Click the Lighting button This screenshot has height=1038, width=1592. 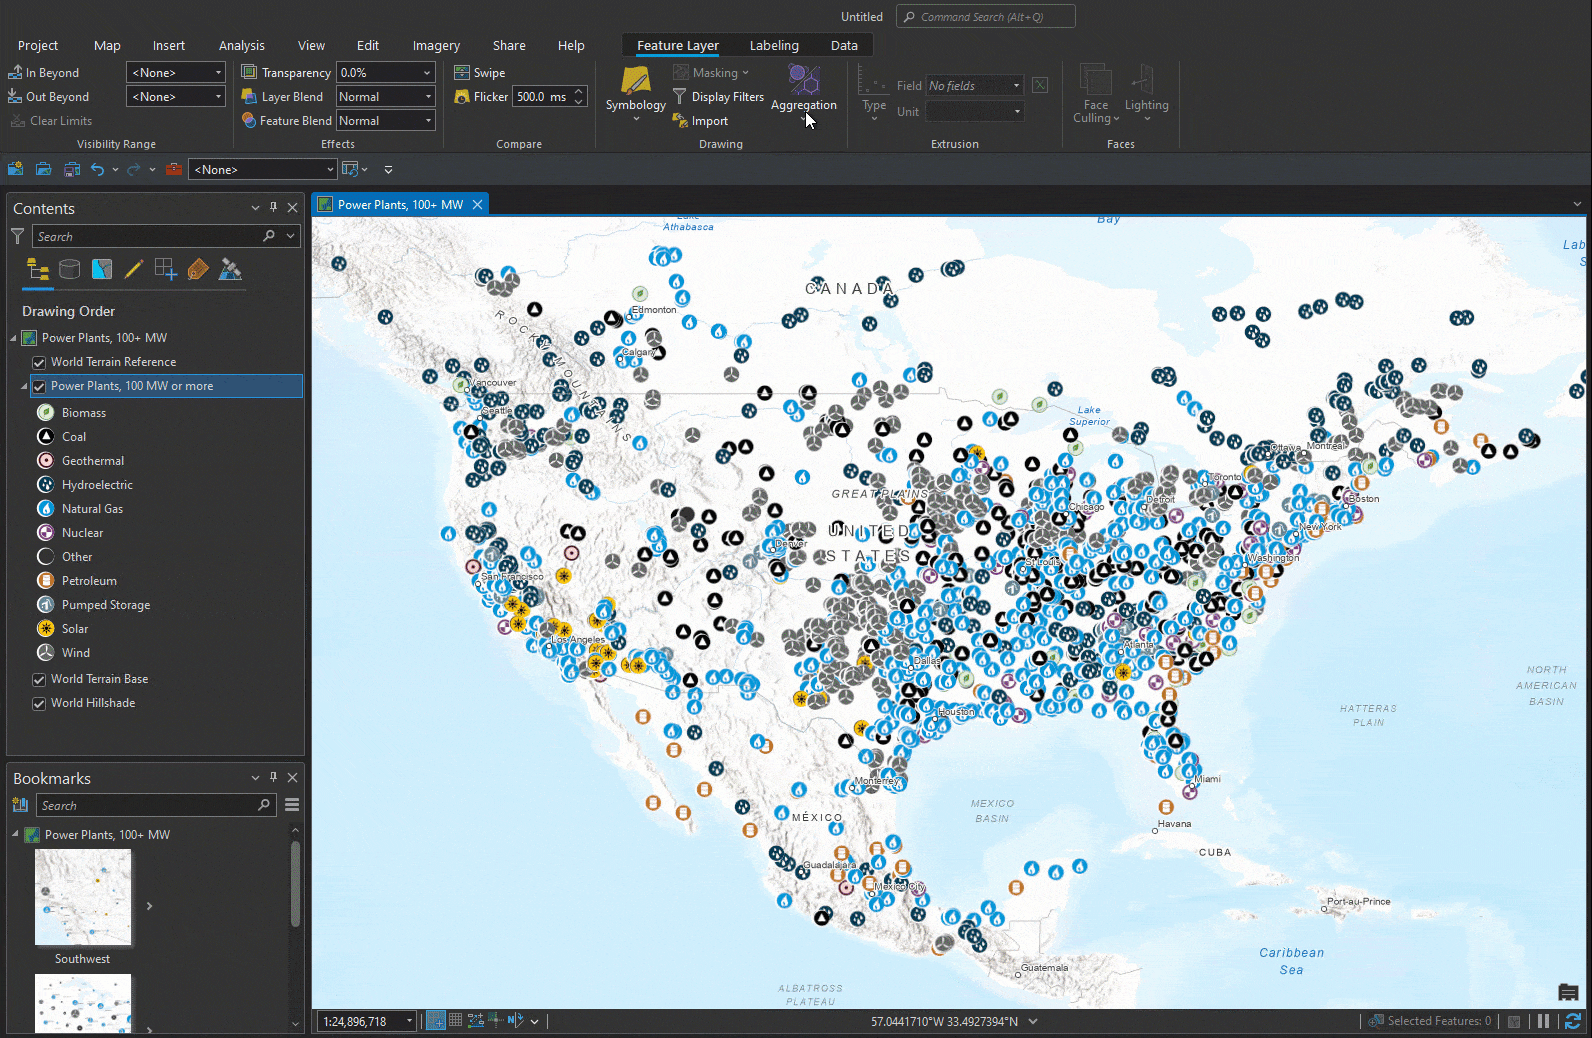(x=1146, y=94)
